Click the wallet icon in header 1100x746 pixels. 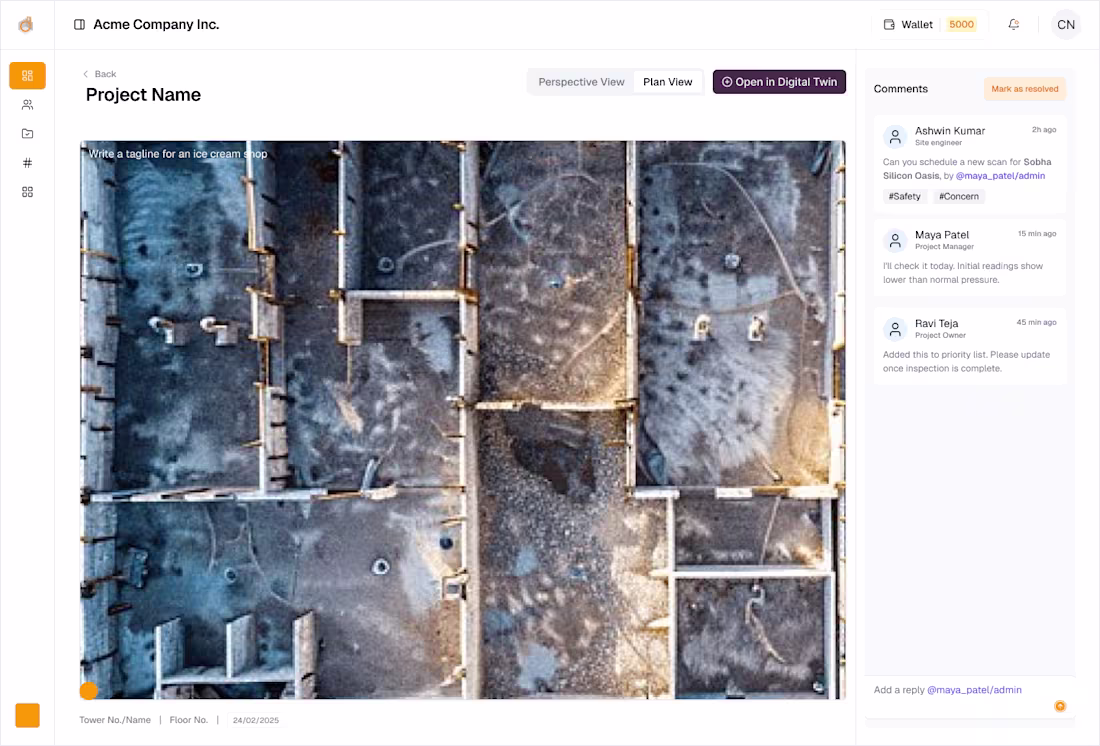889,25
